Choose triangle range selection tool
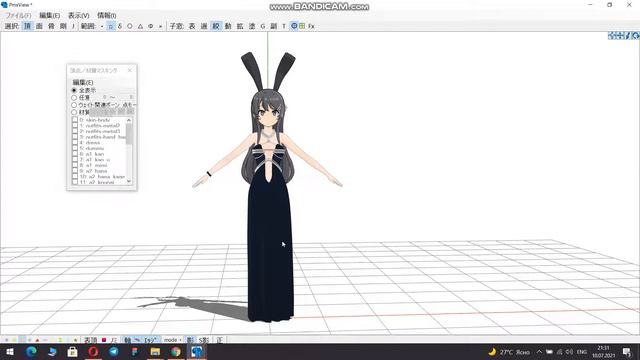Screen dimensions: 640x360 click(140, 26)
